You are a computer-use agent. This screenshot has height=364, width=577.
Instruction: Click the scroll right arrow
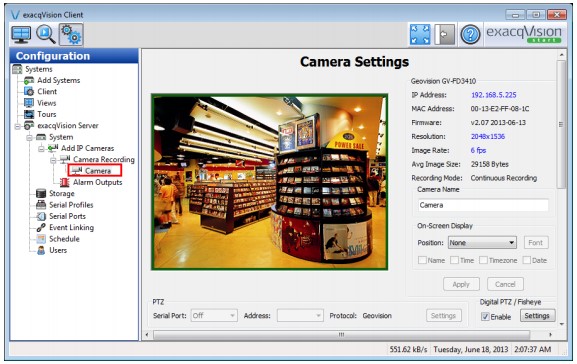pos(551,335)
